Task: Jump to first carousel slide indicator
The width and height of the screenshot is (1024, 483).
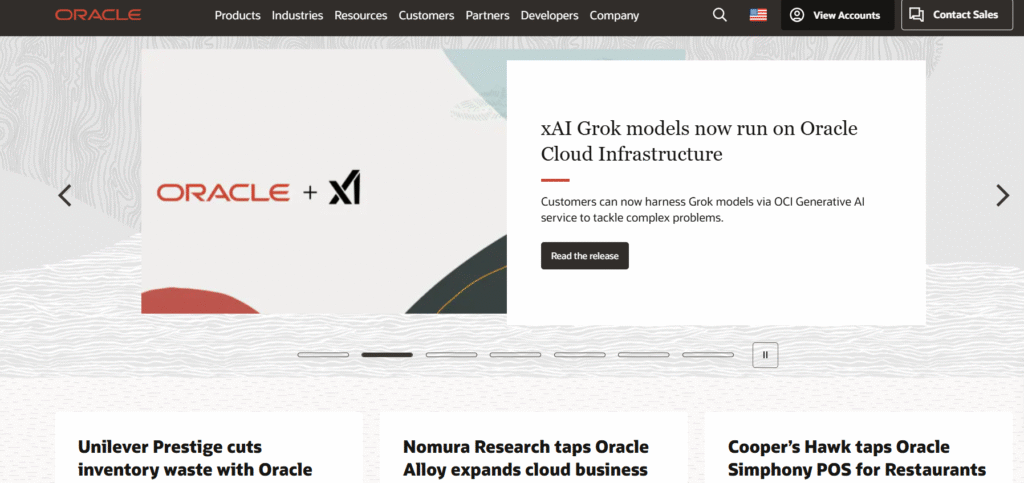Action: pyautogui.click(x=323, y=355)
